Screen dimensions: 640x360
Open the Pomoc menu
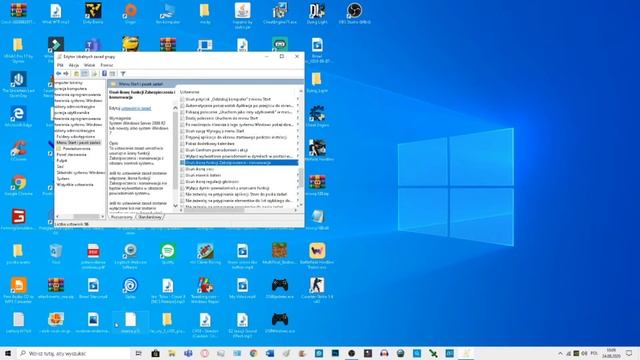pos(107,65)
